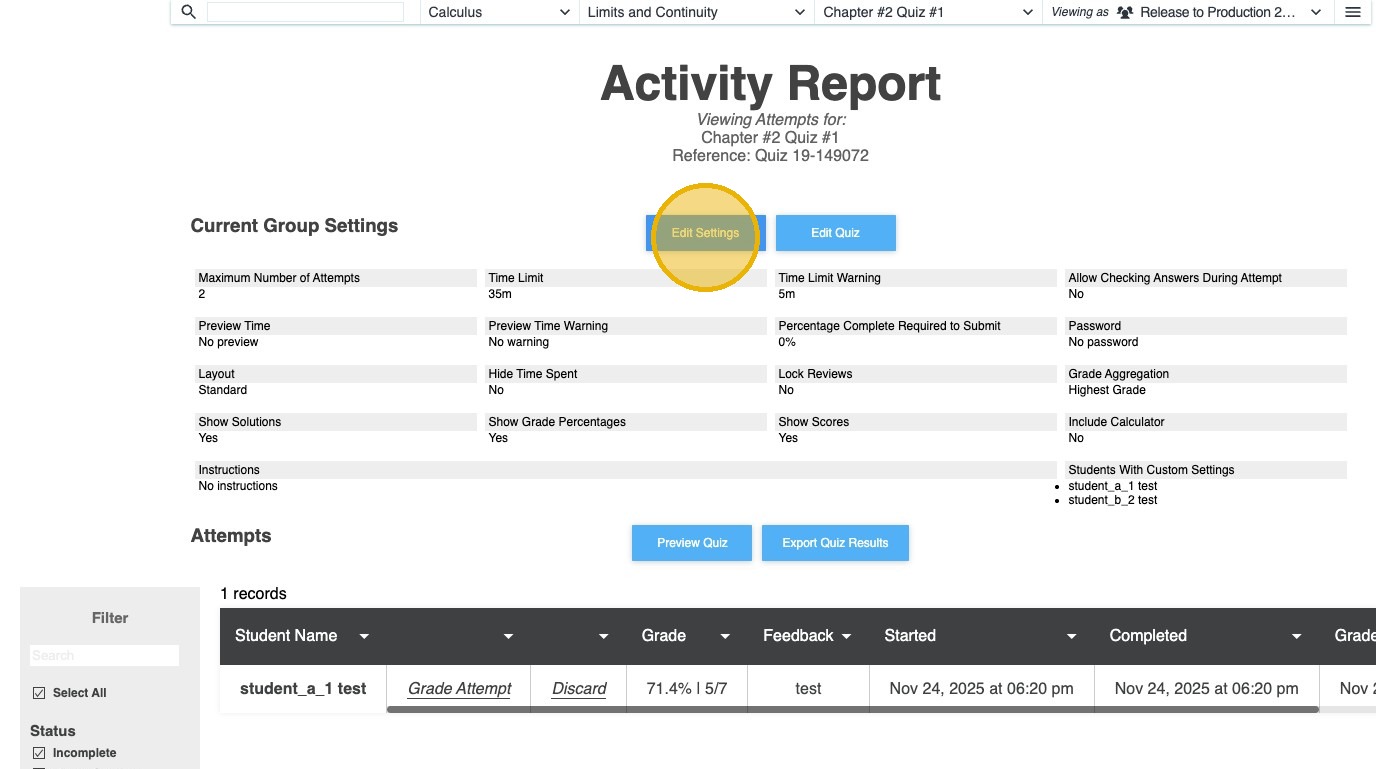This screenshot has width=1376, height=769.
Task: Click the 'test' feedback cell
Action: click(x=808, y=689)
